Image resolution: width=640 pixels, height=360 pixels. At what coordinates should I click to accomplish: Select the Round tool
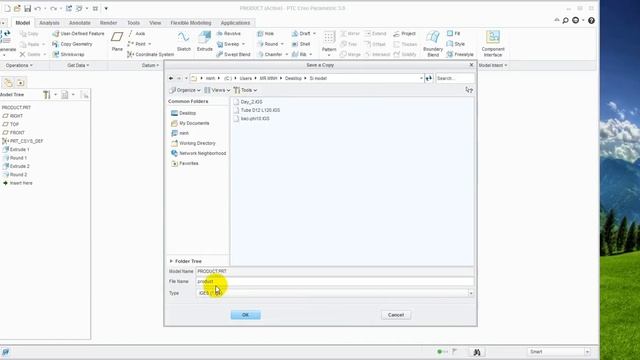point(268,44)
